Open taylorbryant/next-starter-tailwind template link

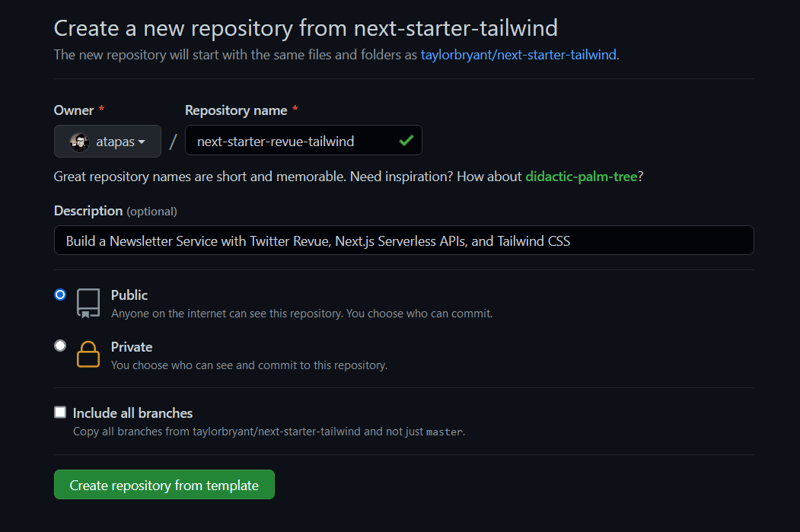pos(518,55)
